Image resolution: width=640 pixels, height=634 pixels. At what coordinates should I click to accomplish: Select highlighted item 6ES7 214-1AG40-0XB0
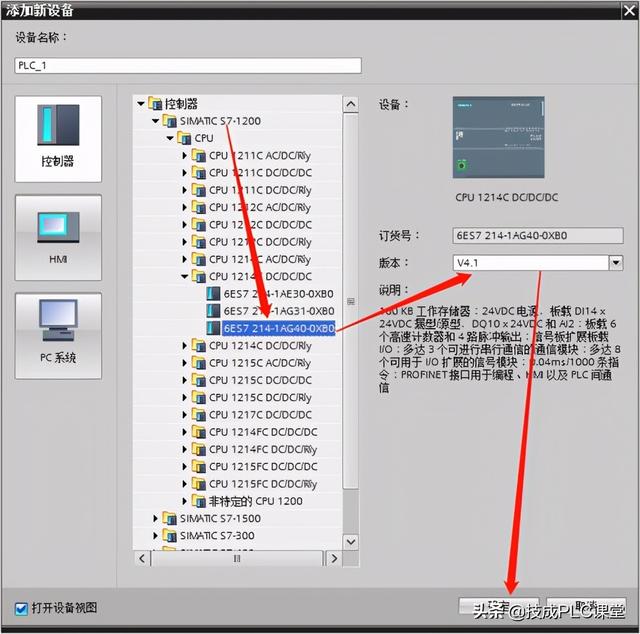click(279, 328)
